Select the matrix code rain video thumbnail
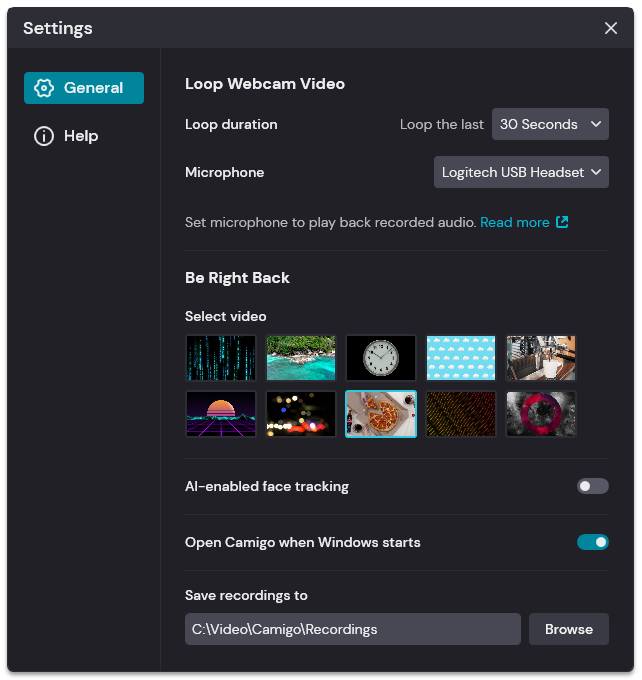This screenshot has height=680, width=642. pyautogui.click(x=221, y=358)
